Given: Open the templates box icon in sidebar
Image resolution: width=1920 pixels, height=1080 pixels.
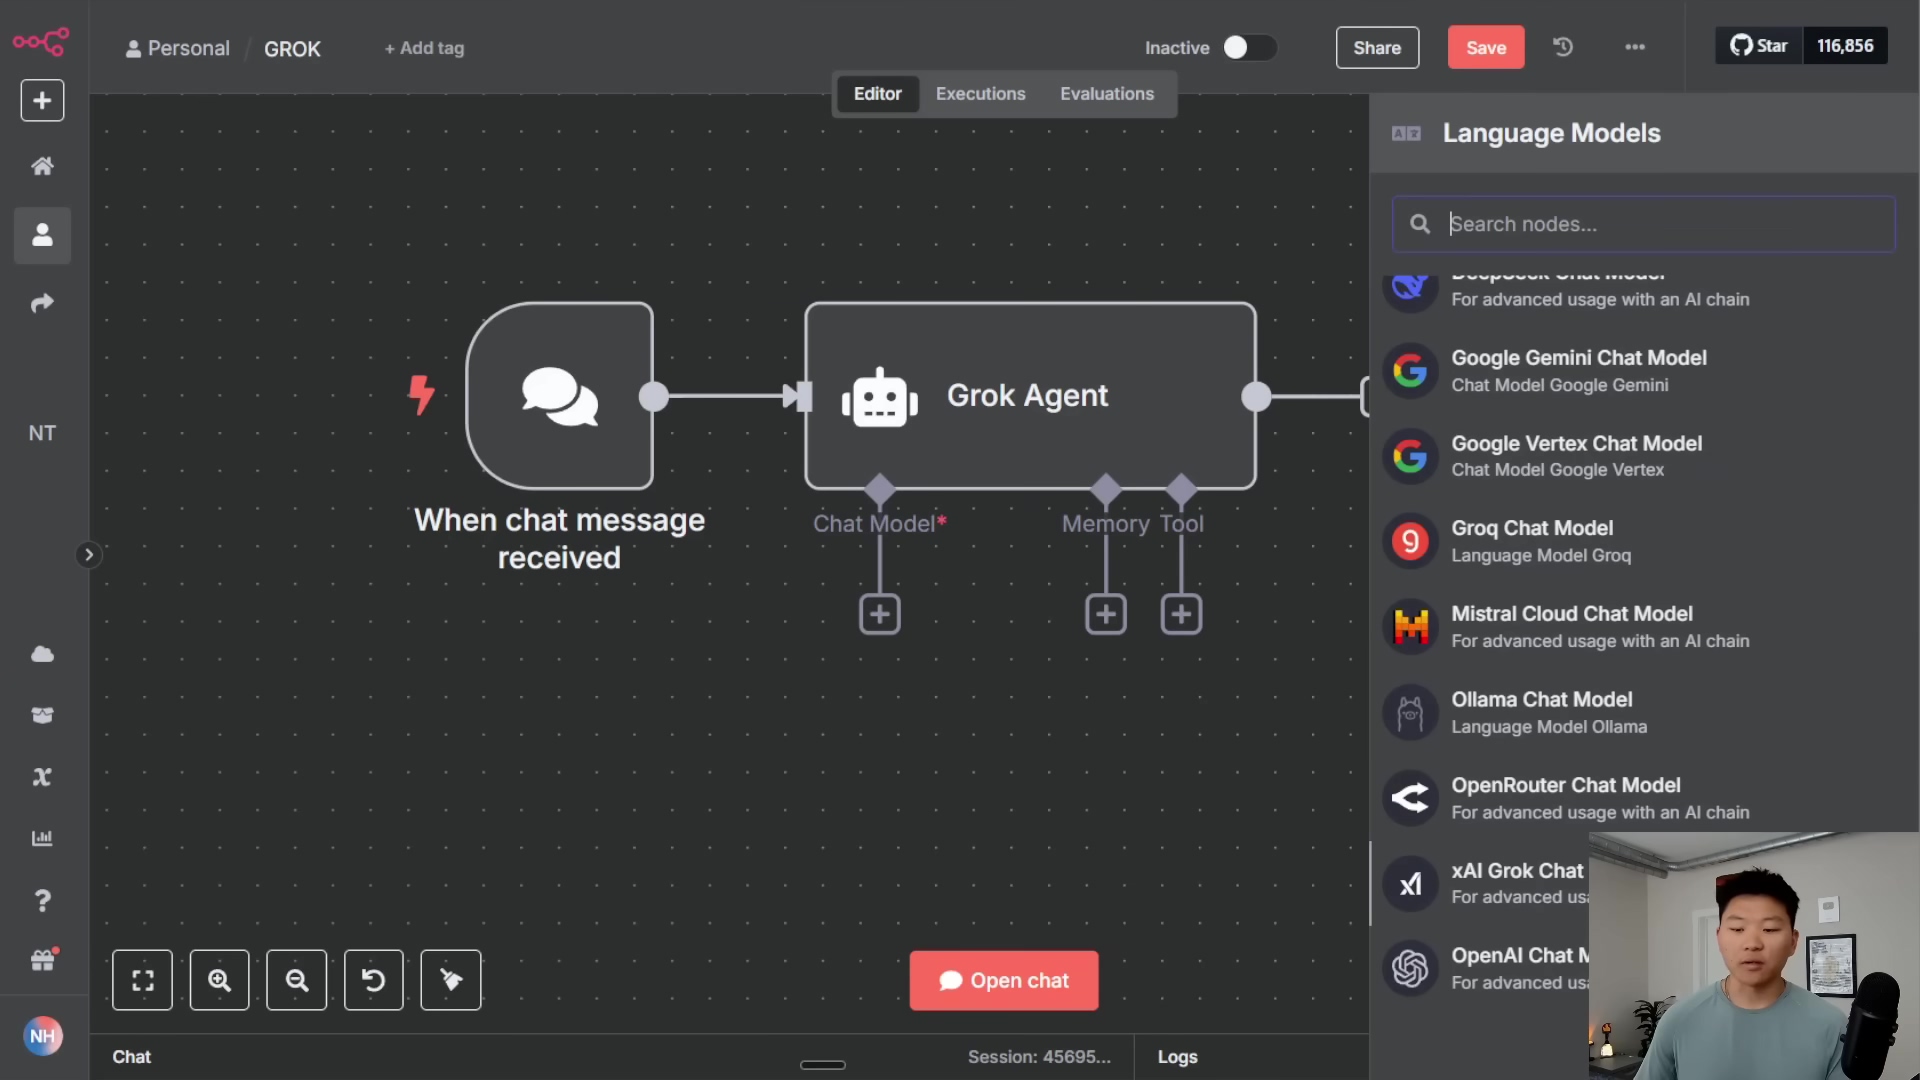Looking at the screenshot, I should (42, 715).
